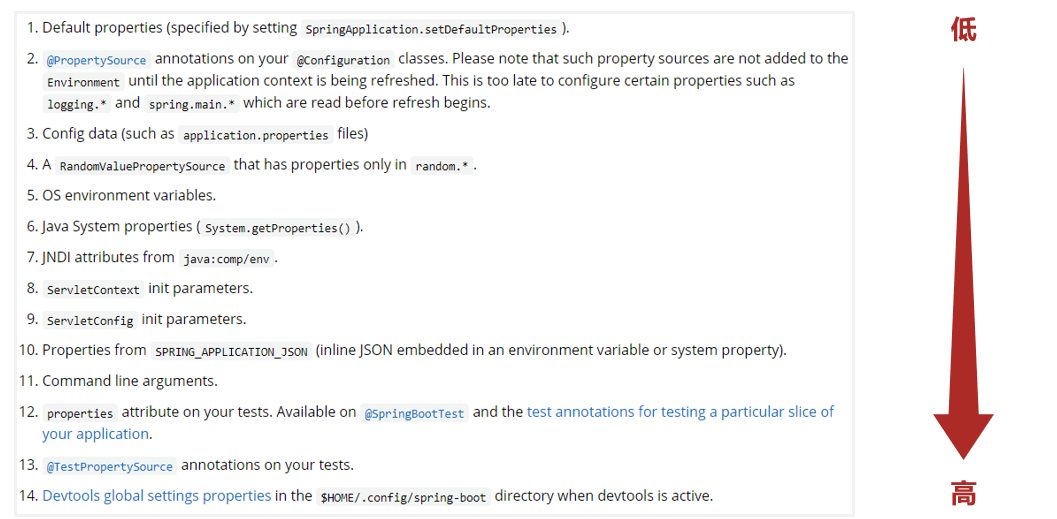Click the System.getProperties() code snippet
The image size is (1057, 519).
click(277, 228)
